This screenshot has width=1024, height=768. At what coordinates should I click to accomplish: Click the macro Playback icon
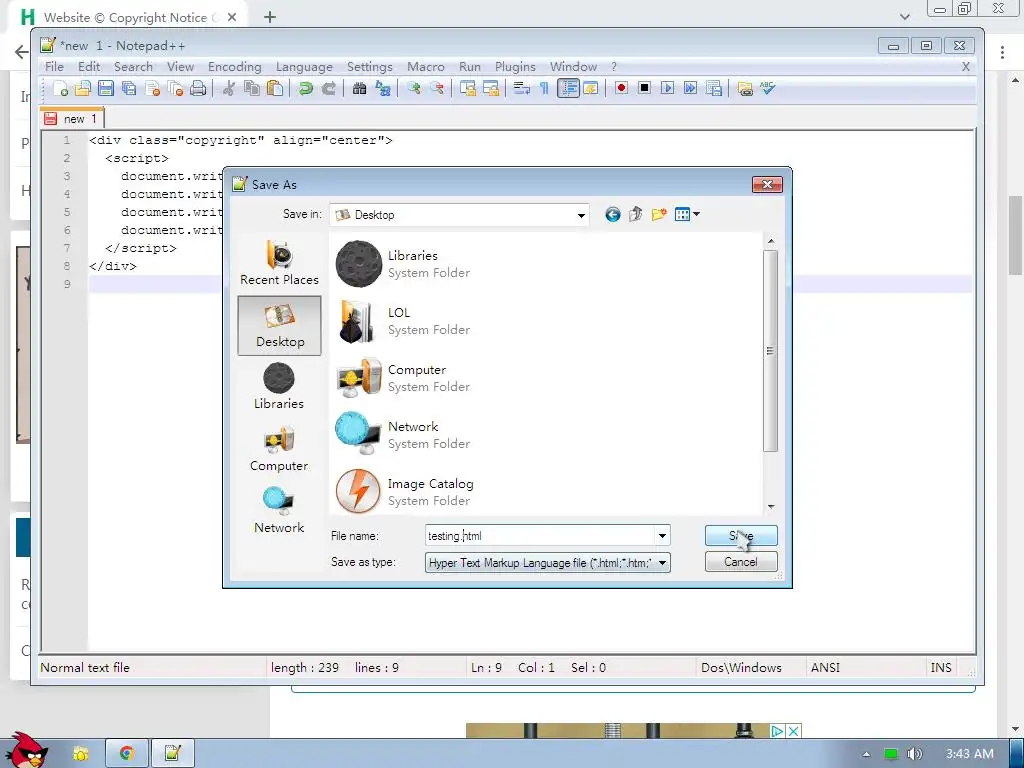point(667,88)
